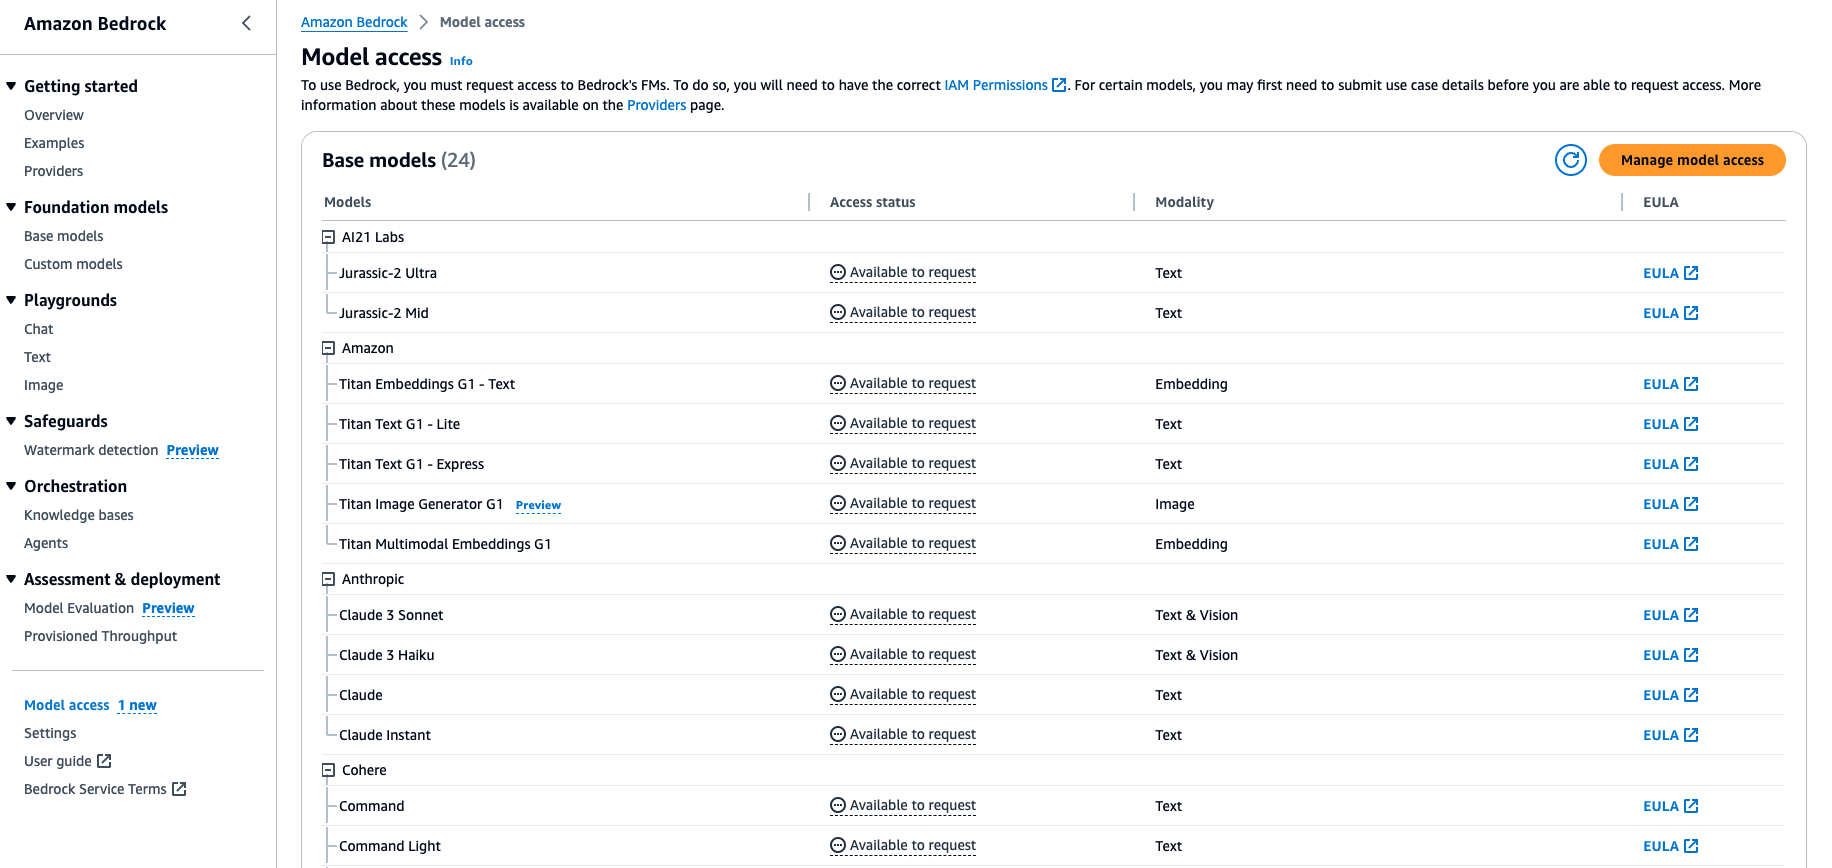Open Bedrock Service Terms external link

click(105, 789)
